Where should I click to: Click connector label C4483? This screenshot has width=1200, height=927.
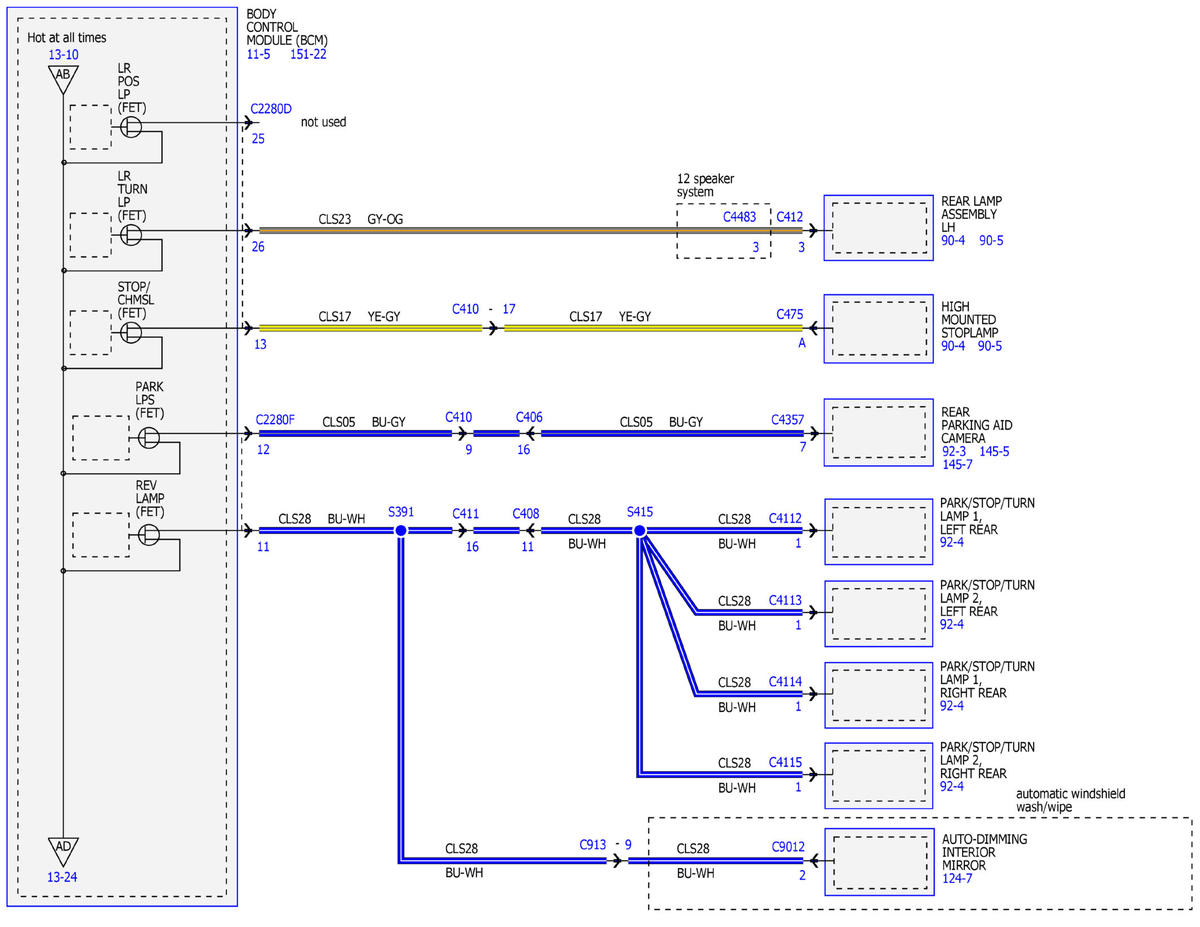pos(740,216)
